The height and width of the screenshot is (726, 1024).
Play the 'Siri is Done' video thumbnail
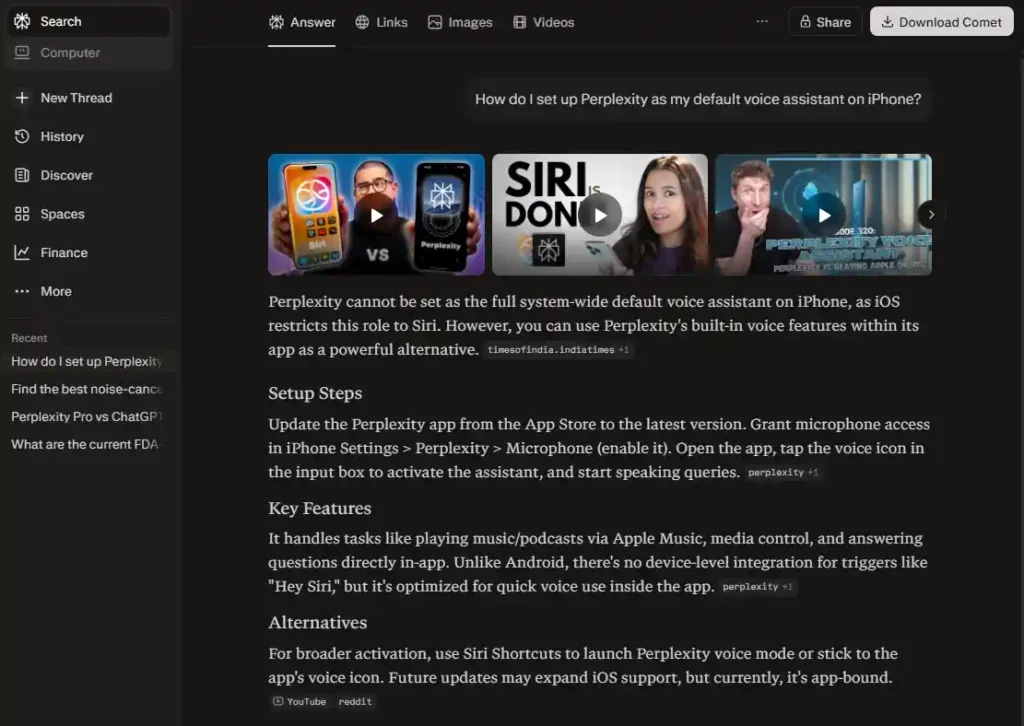click(x=600, y=214)
